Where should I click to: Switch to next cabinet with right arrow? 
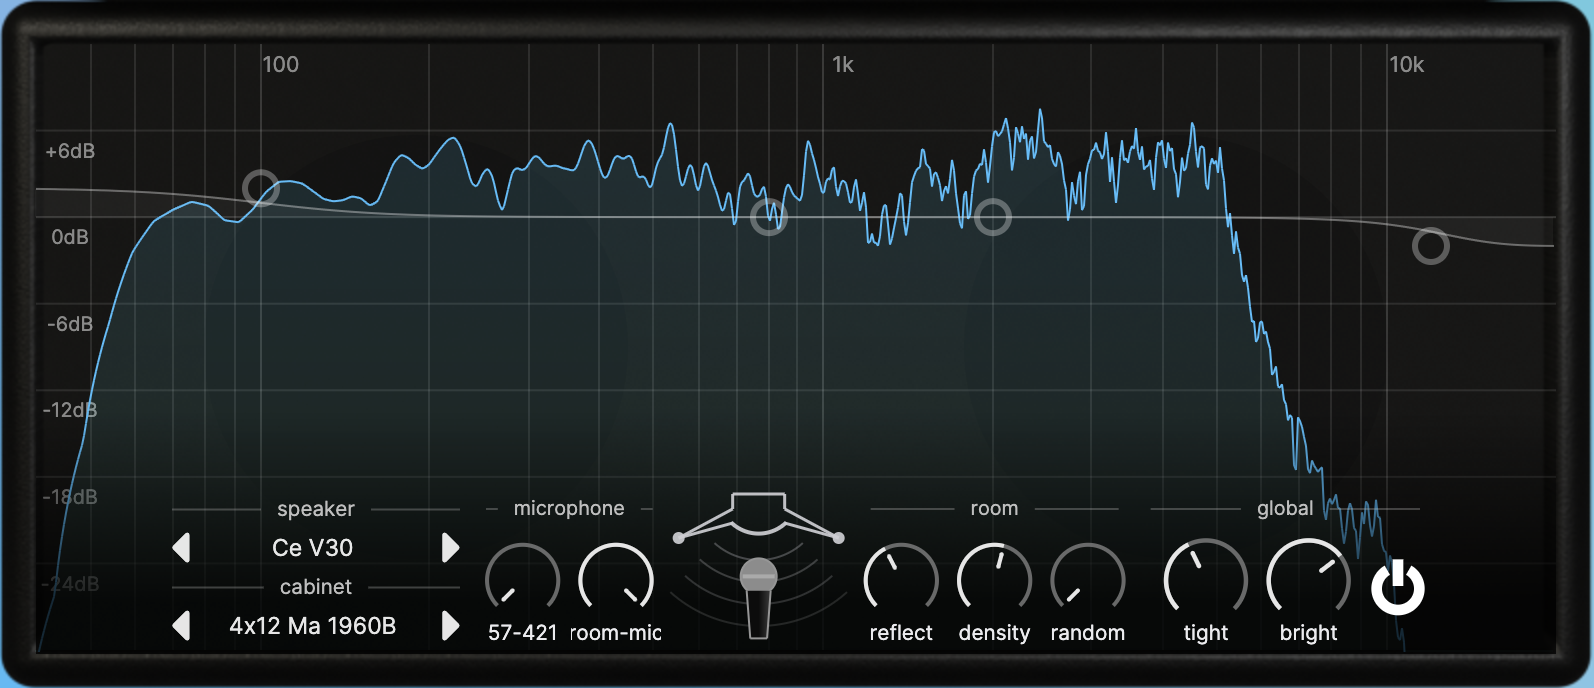[450, 626]
